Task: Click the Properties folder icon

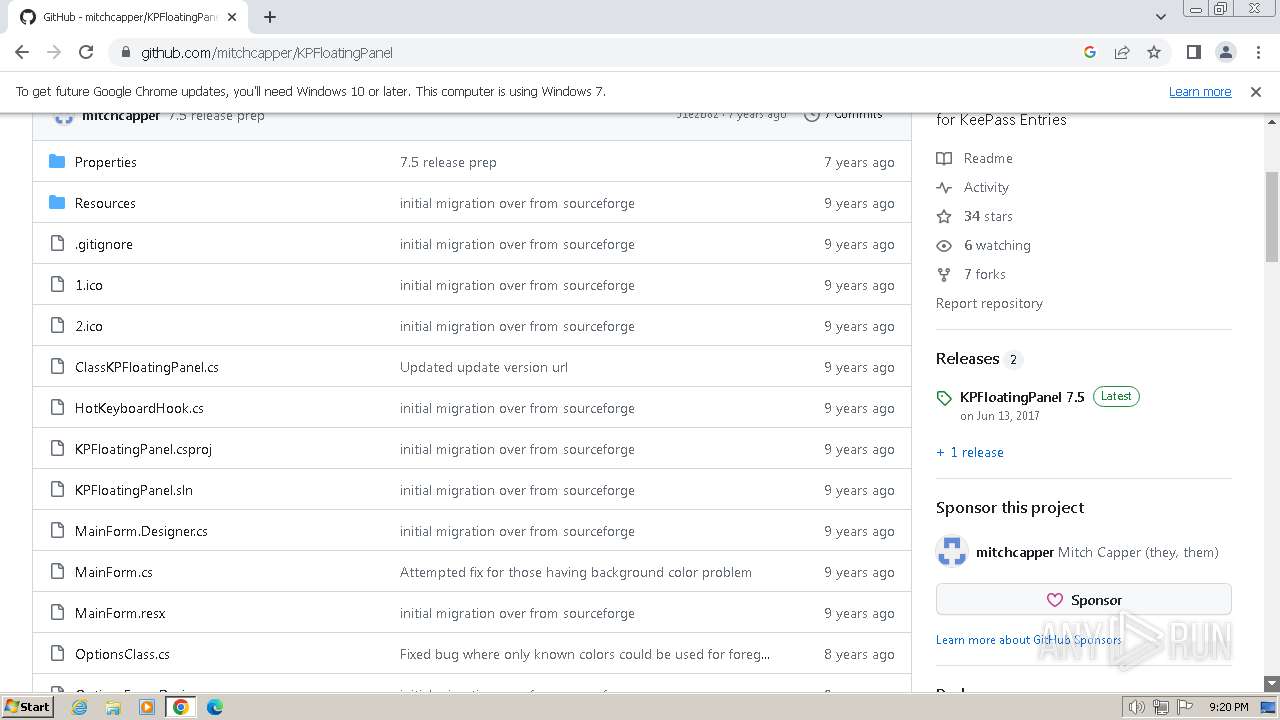Action: click(x=57, y=162)
